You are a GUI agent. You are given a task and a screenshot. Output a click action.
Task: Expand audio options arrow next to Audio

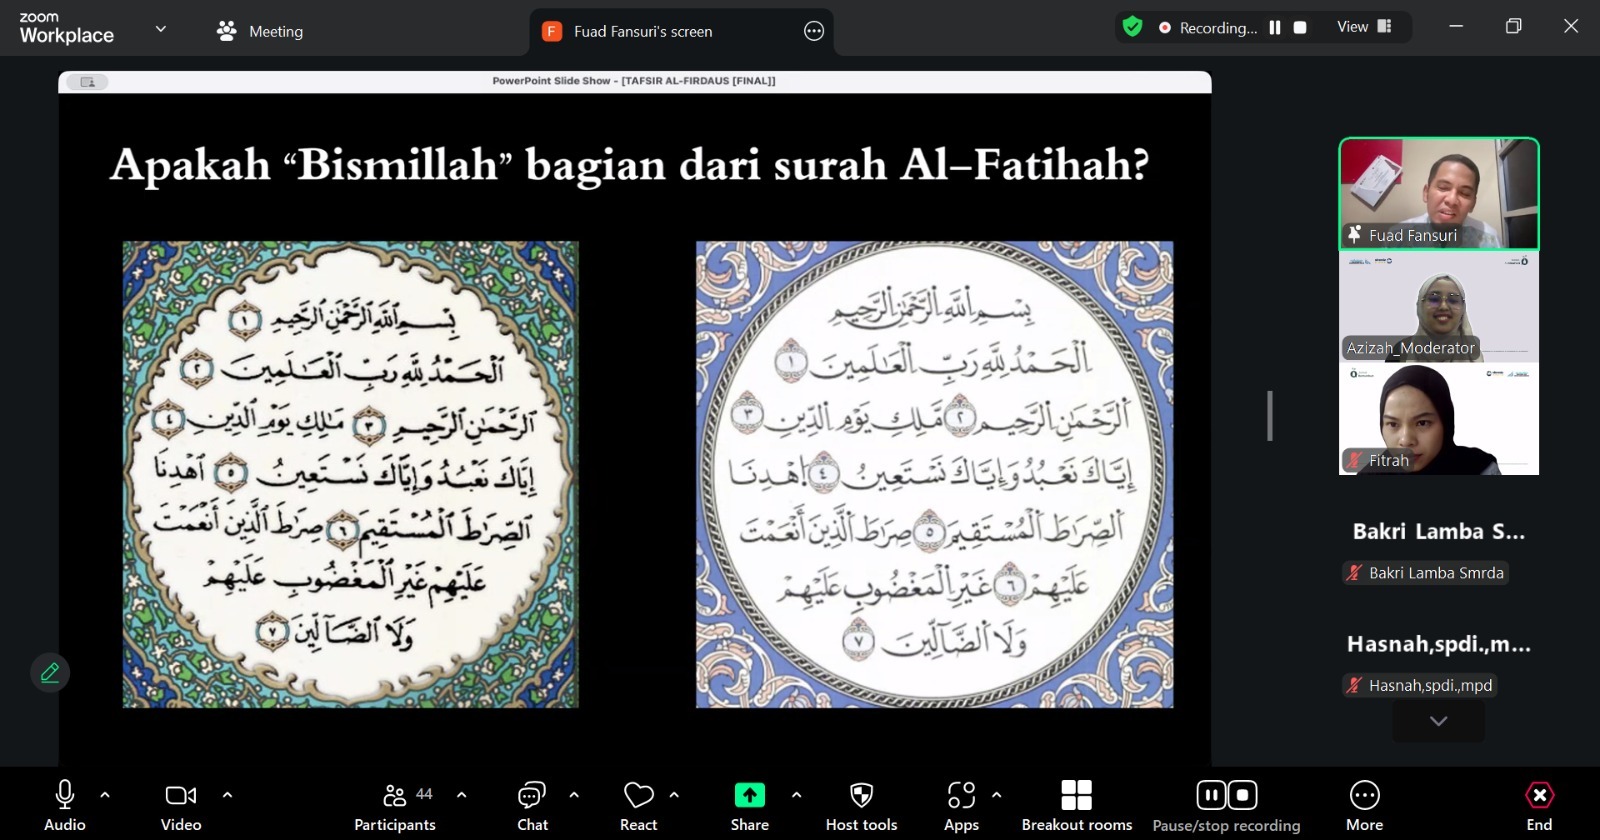pyautogui.click(x=105, y=795)
